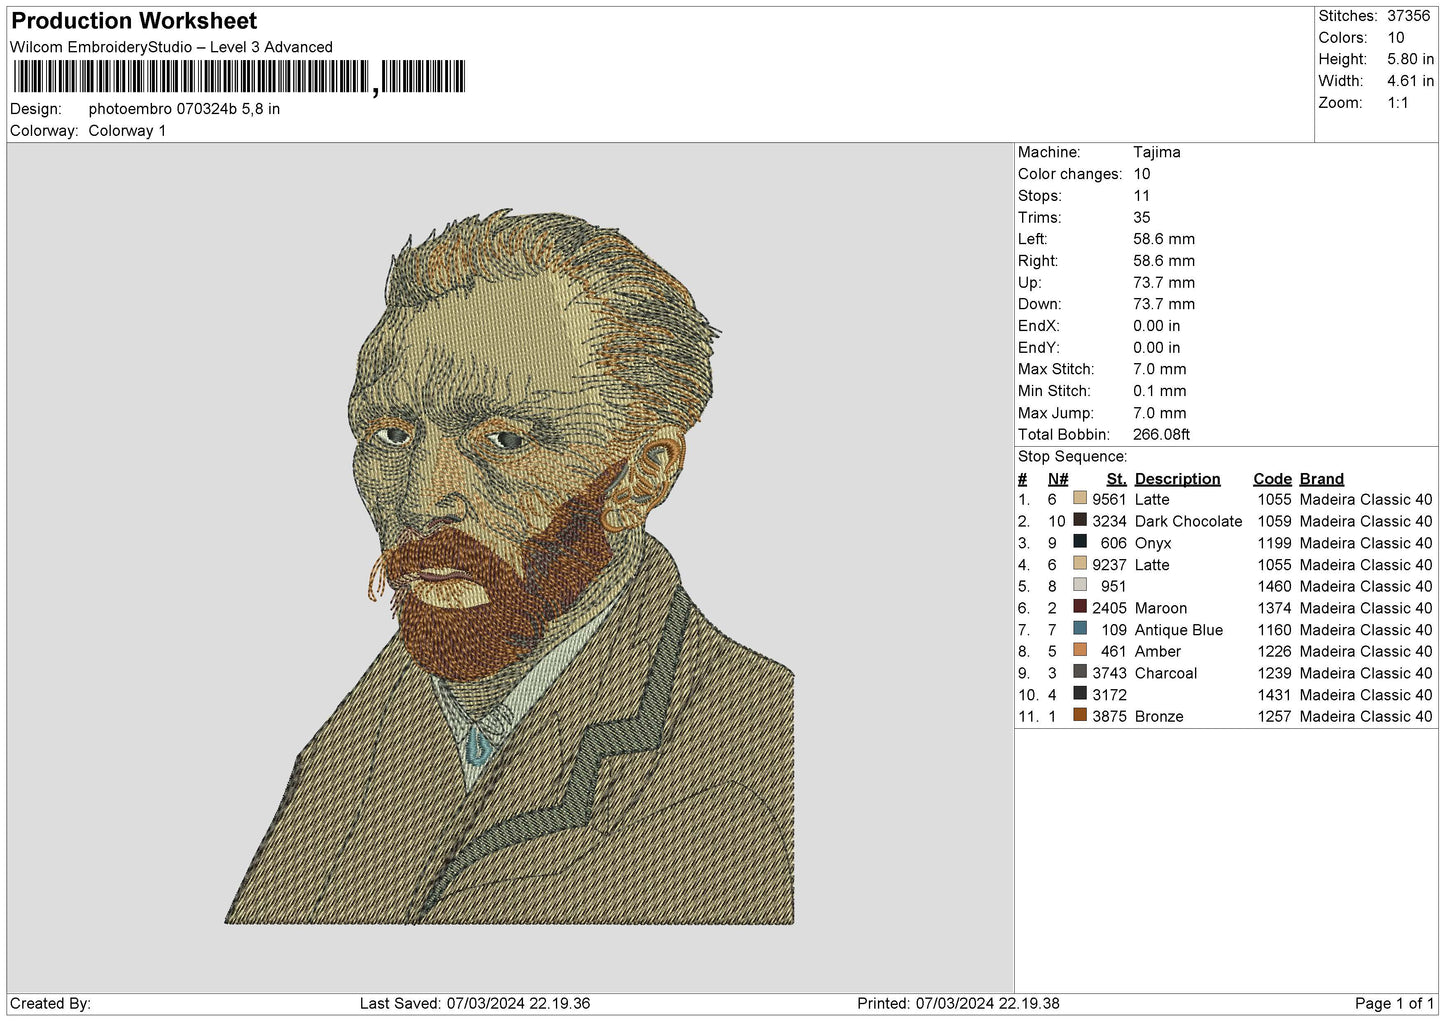Select stitch count 3875 for Bronze
This screenshot has width=1445, height=1021.
pos(1109,717)
